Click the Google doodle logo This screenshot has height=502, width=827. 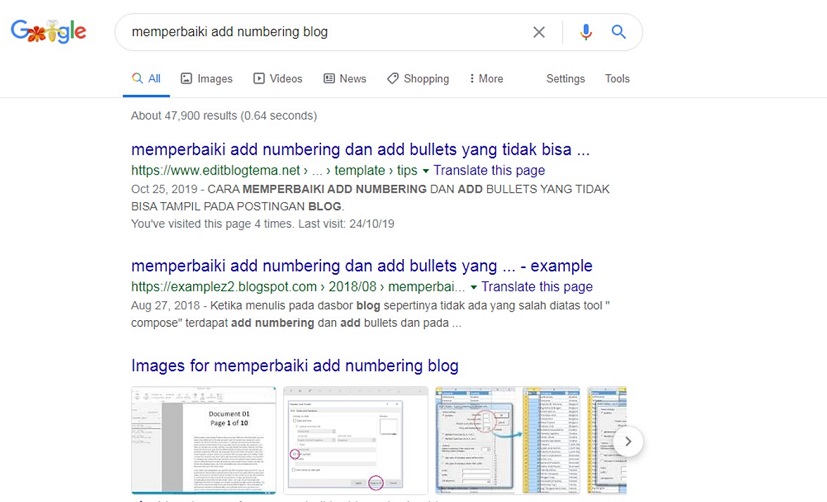(x=49, y=31)
